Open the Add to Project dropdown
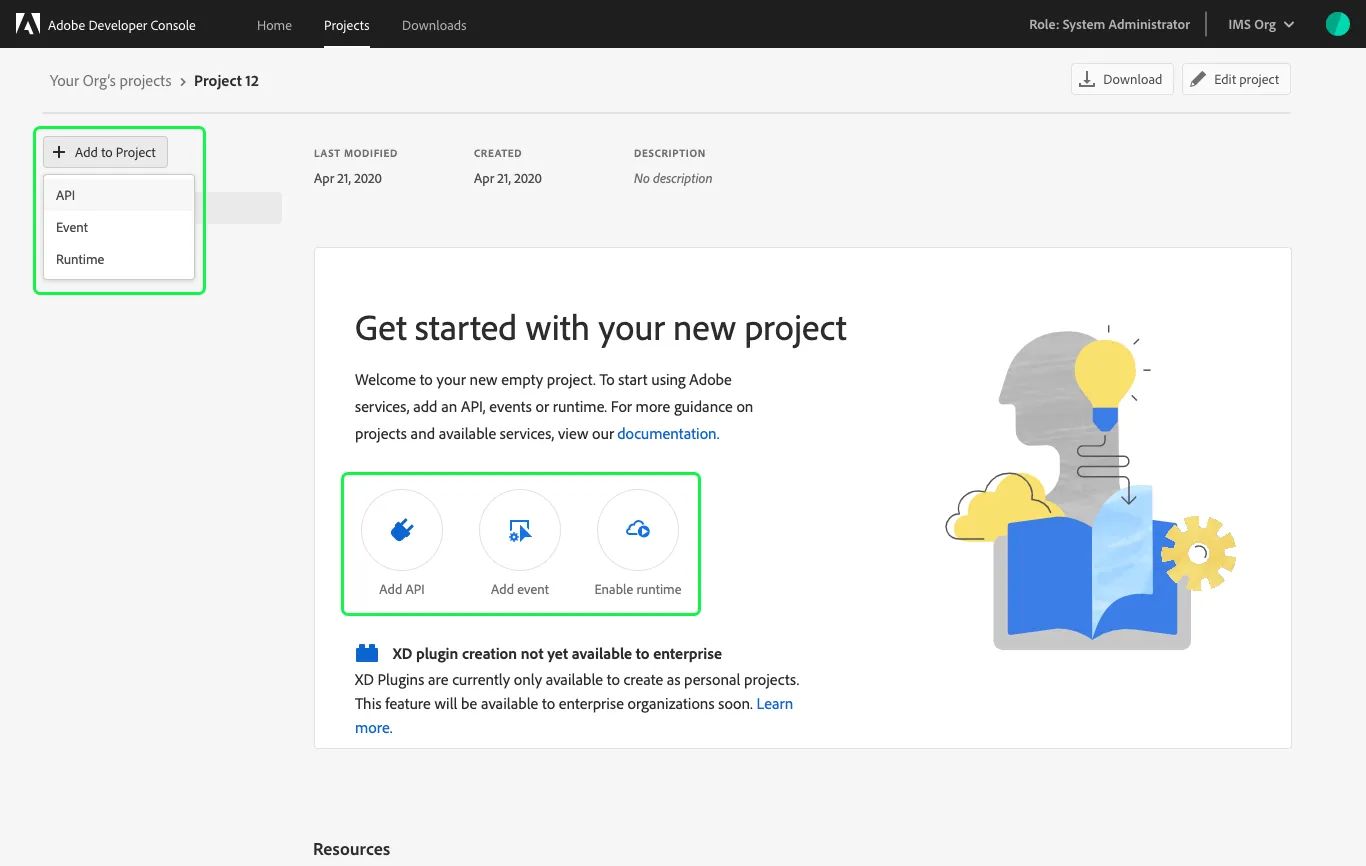The image size is (1366, 866). tap(105, 152)
